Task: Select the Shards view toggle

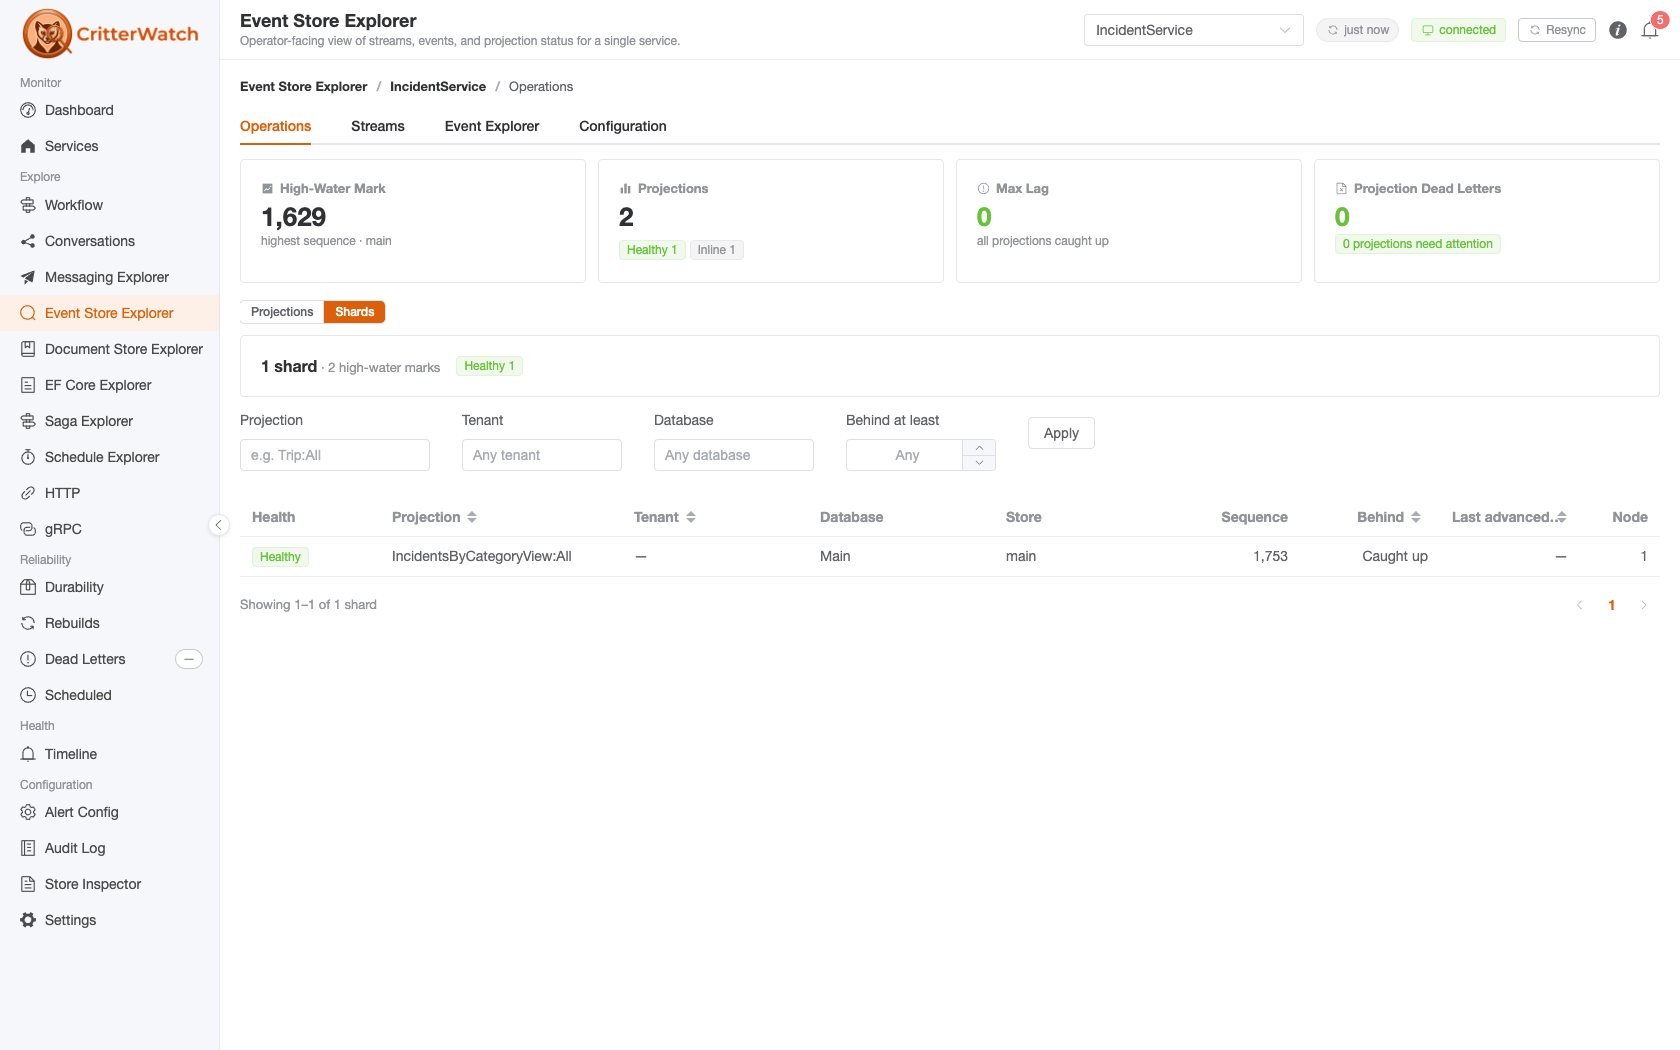Action: click(355, 312)
